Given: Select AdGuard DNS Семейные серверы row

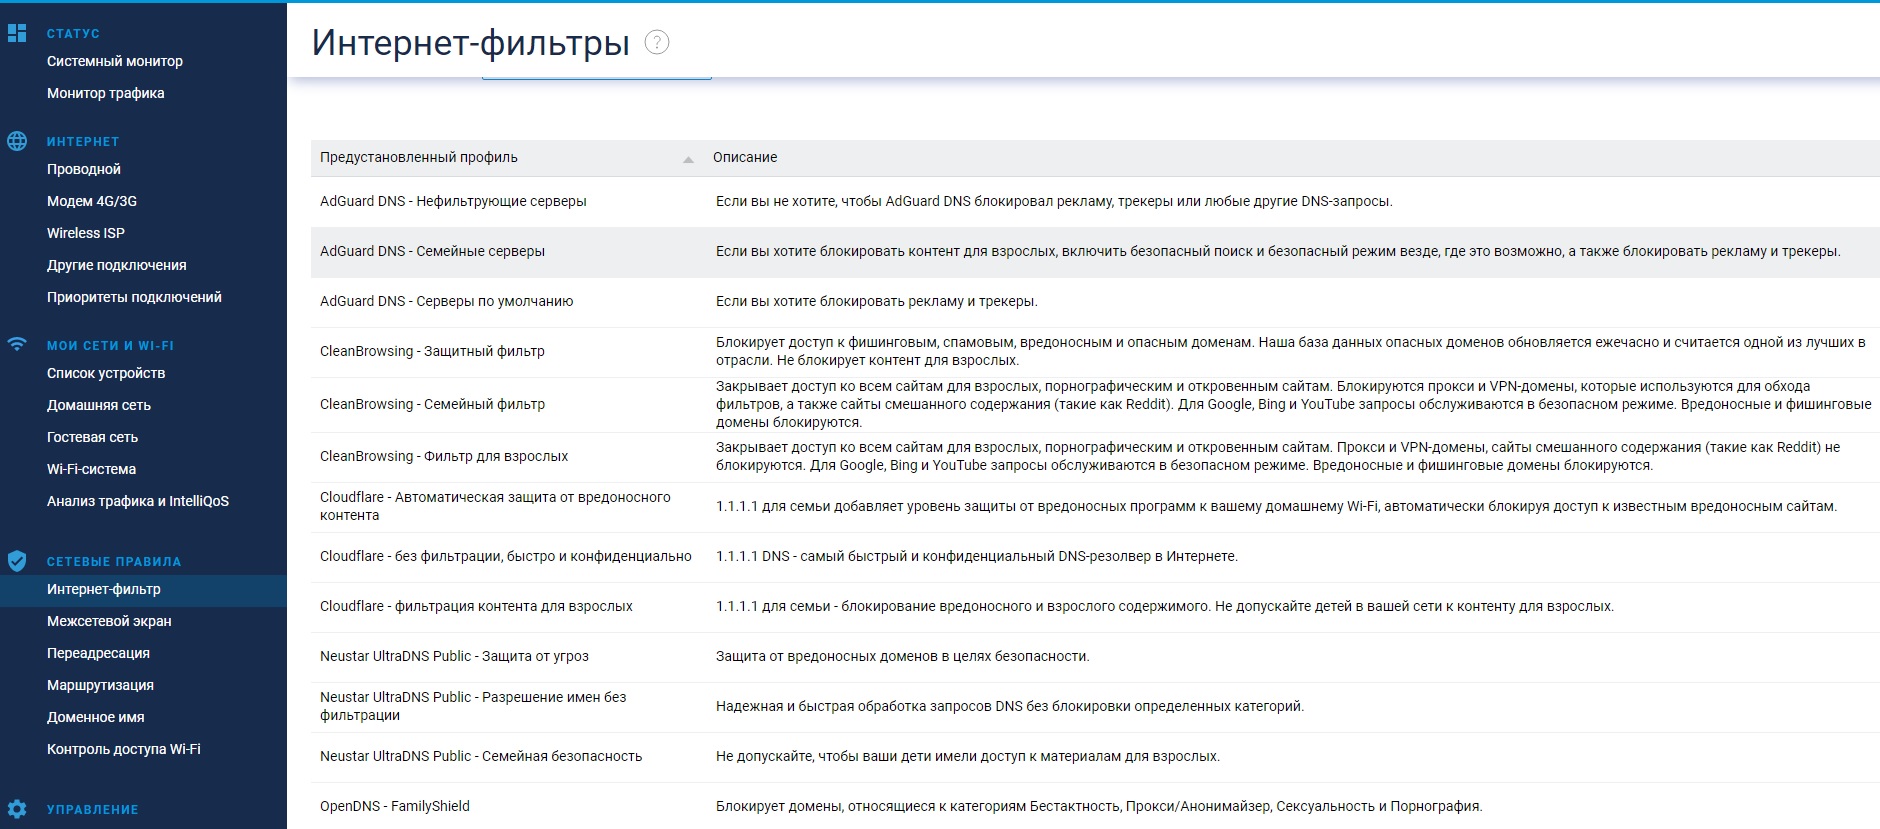Looking at the screenshot, I should 432,252.
